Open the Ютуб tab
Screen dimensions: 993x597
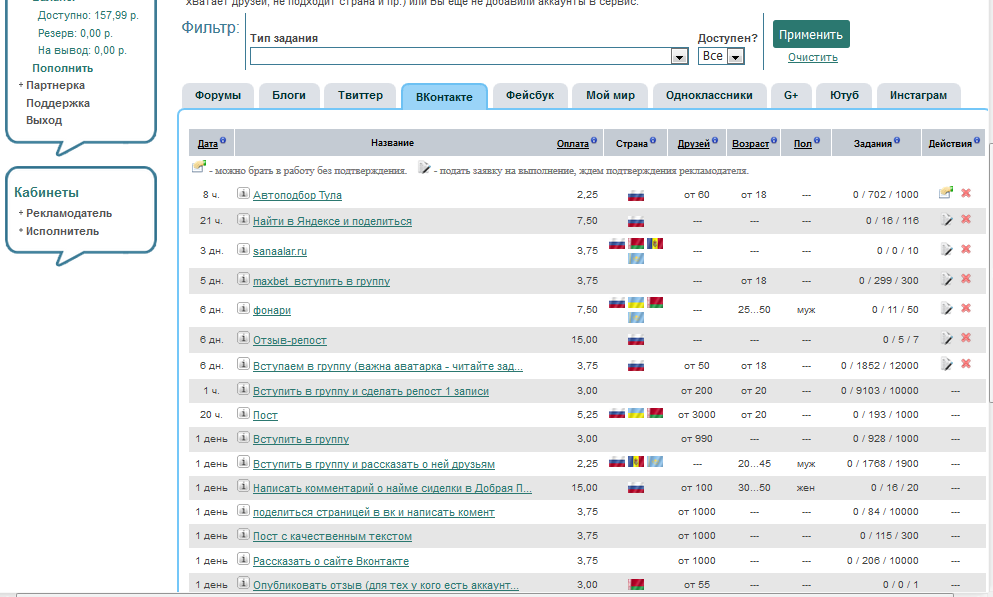pyautogui.click(x=844, y=96)
